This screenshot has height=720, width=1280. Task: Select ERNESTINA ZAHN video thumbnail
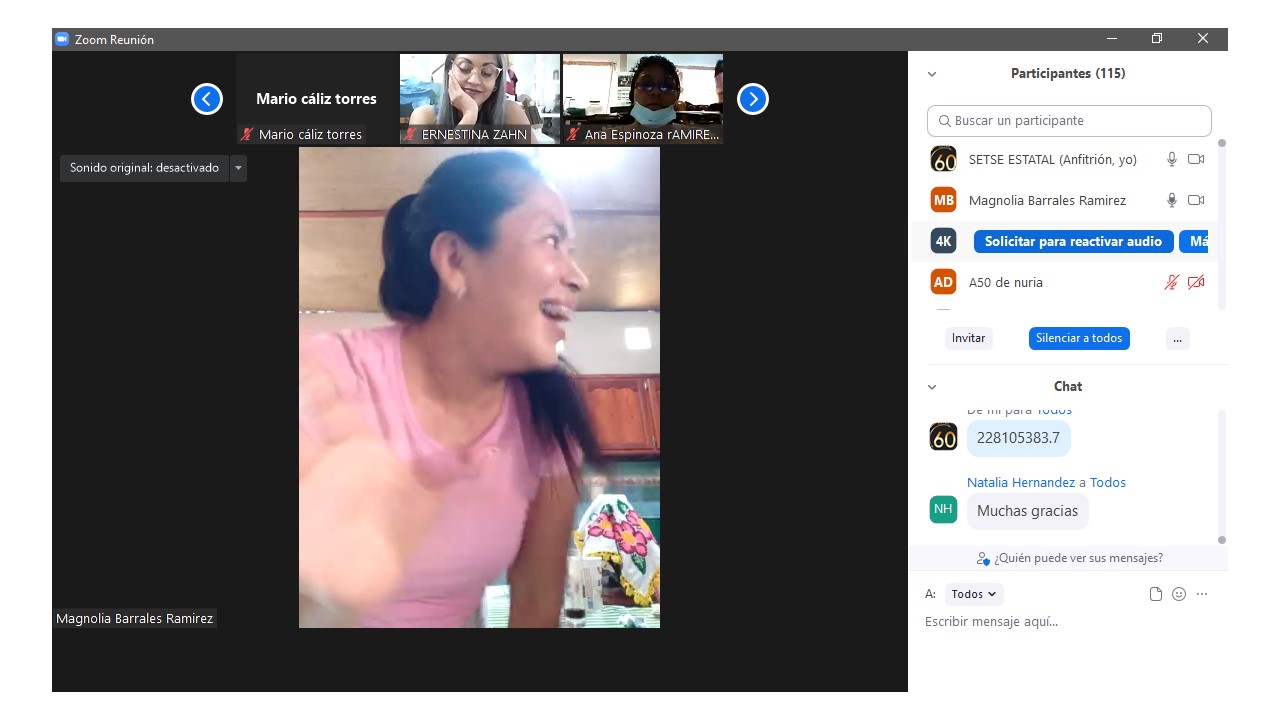(480, 99)
